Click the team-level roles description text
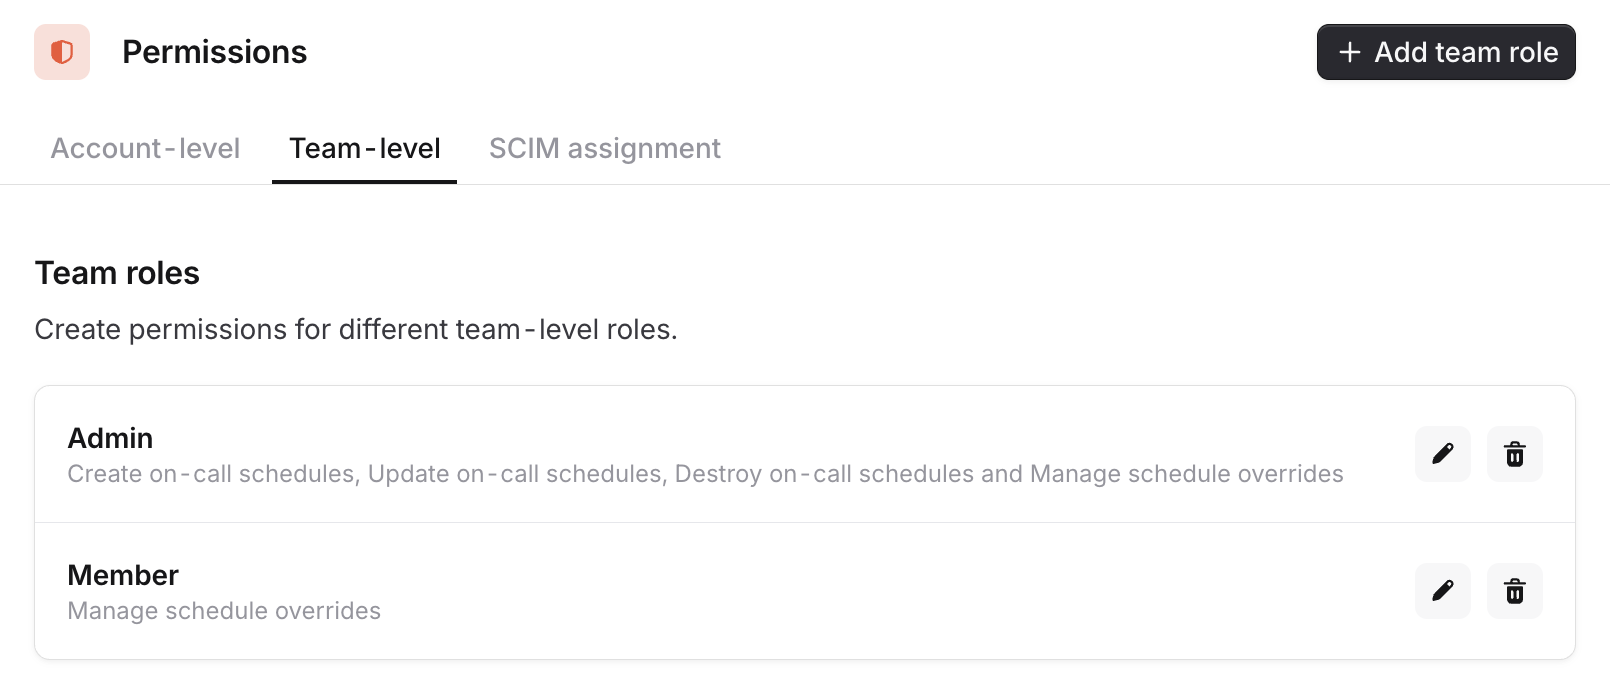The image size is (1610, 686). point(356,329)
